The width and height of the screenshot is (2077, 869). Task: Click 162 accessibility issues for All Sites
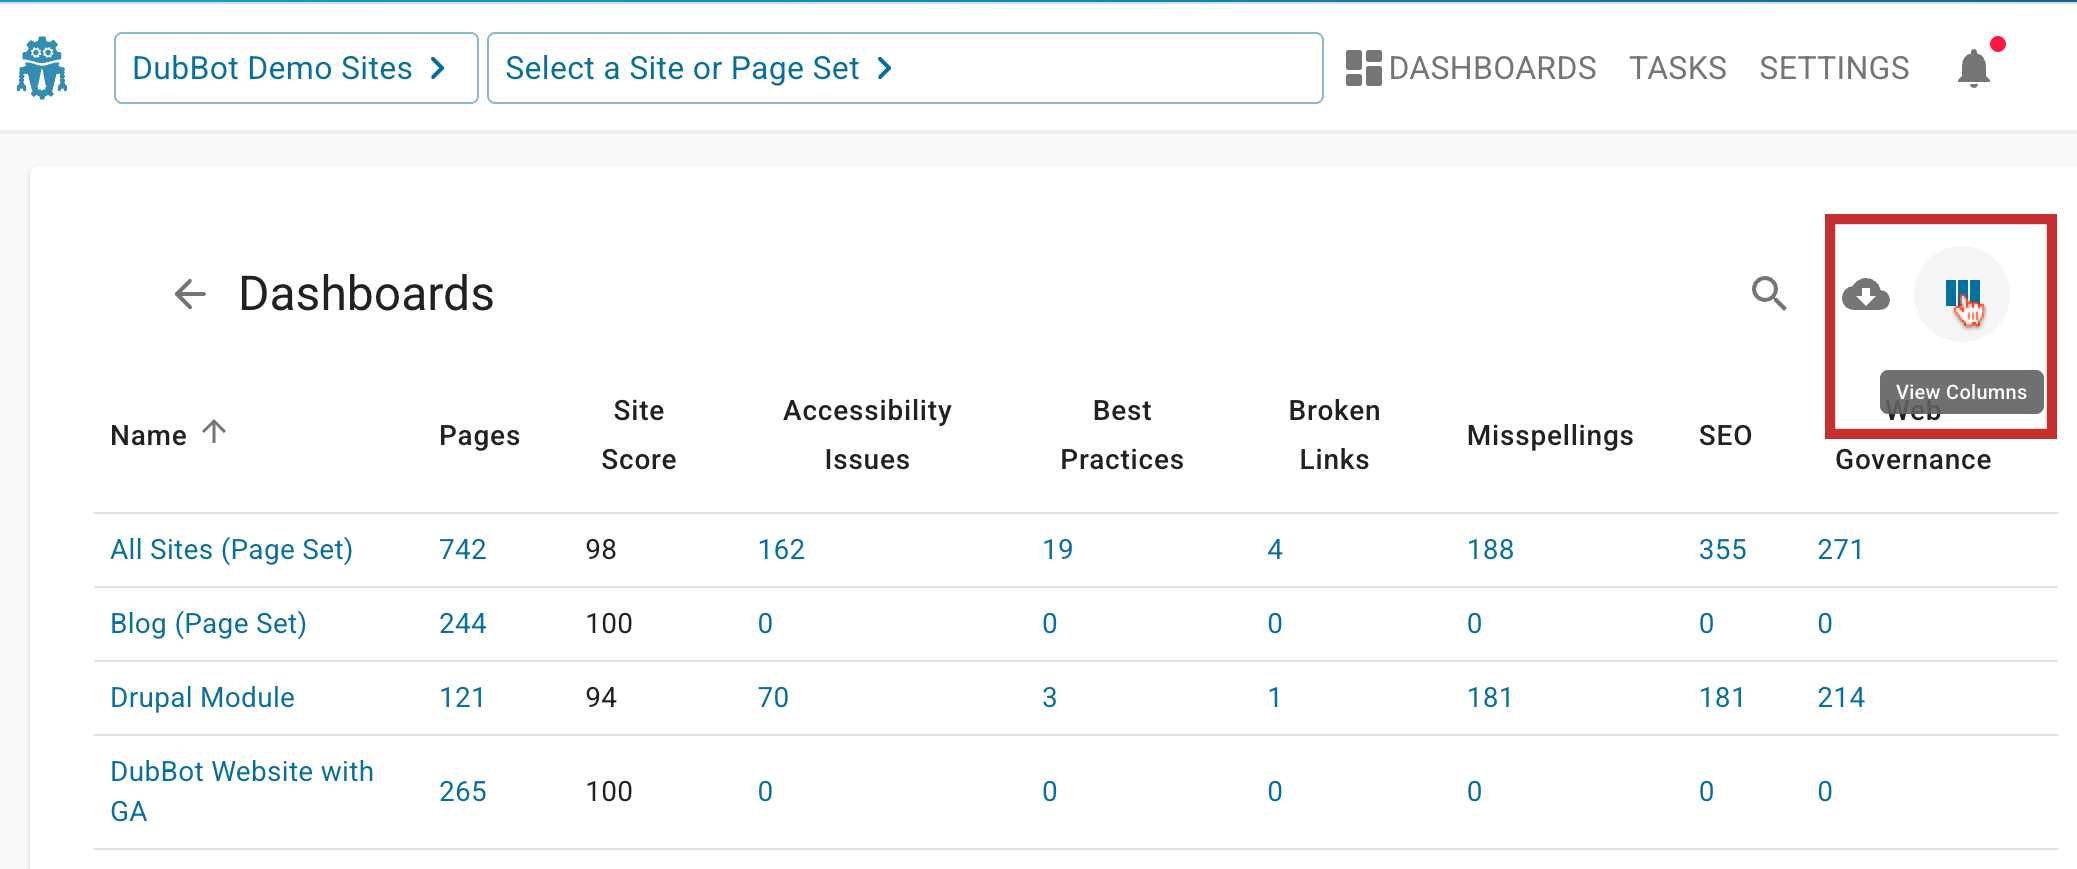tap(781, 550)
